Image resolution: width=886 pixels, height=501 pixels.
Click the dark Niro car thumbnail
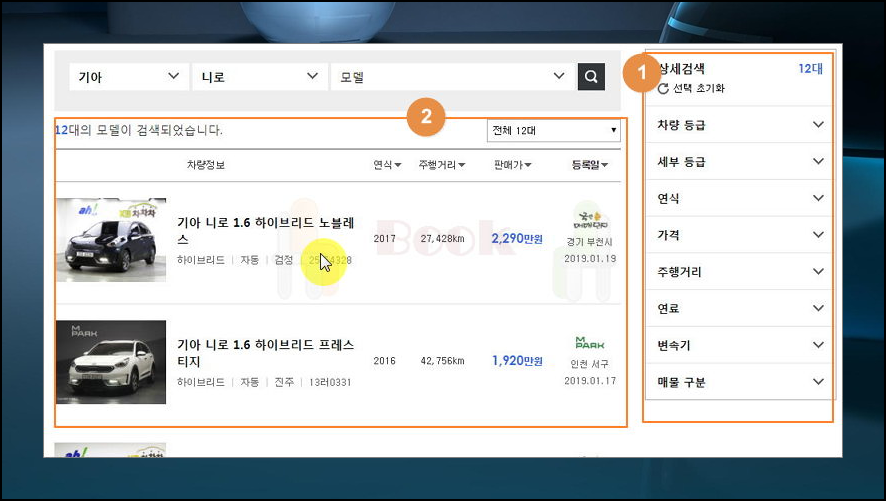pos(111,239)
